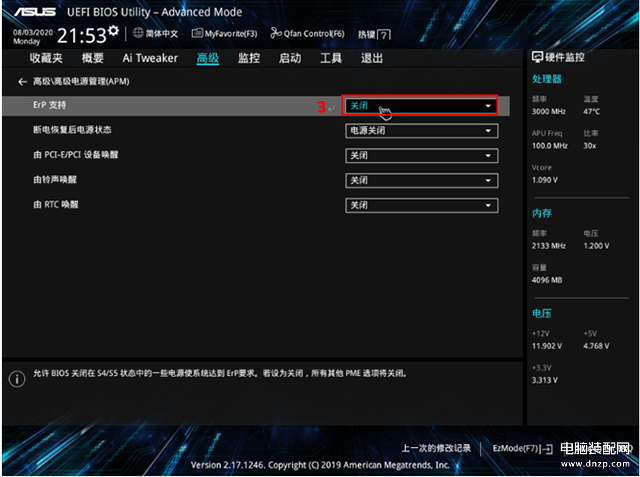
Task: Open ErP 支持 dropdown
Action: pos(421,106)
